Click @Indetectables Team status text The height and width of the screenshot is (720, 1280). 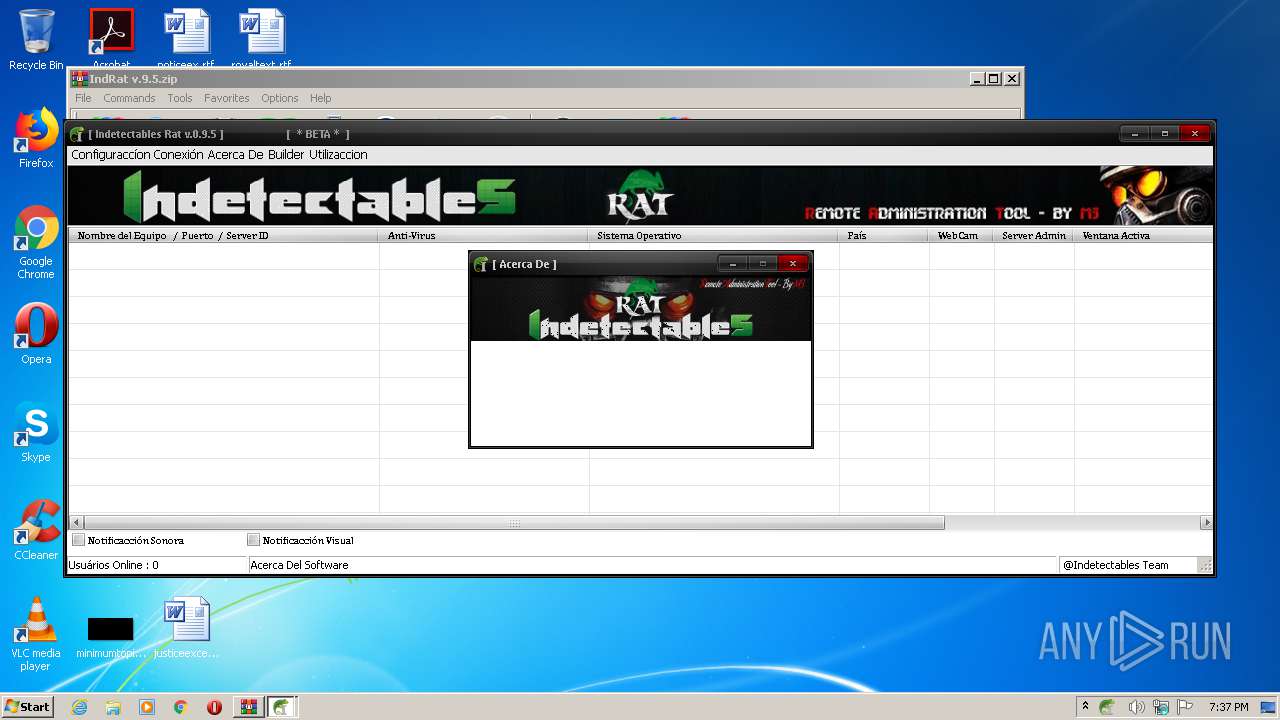[x=1115, y=565]
